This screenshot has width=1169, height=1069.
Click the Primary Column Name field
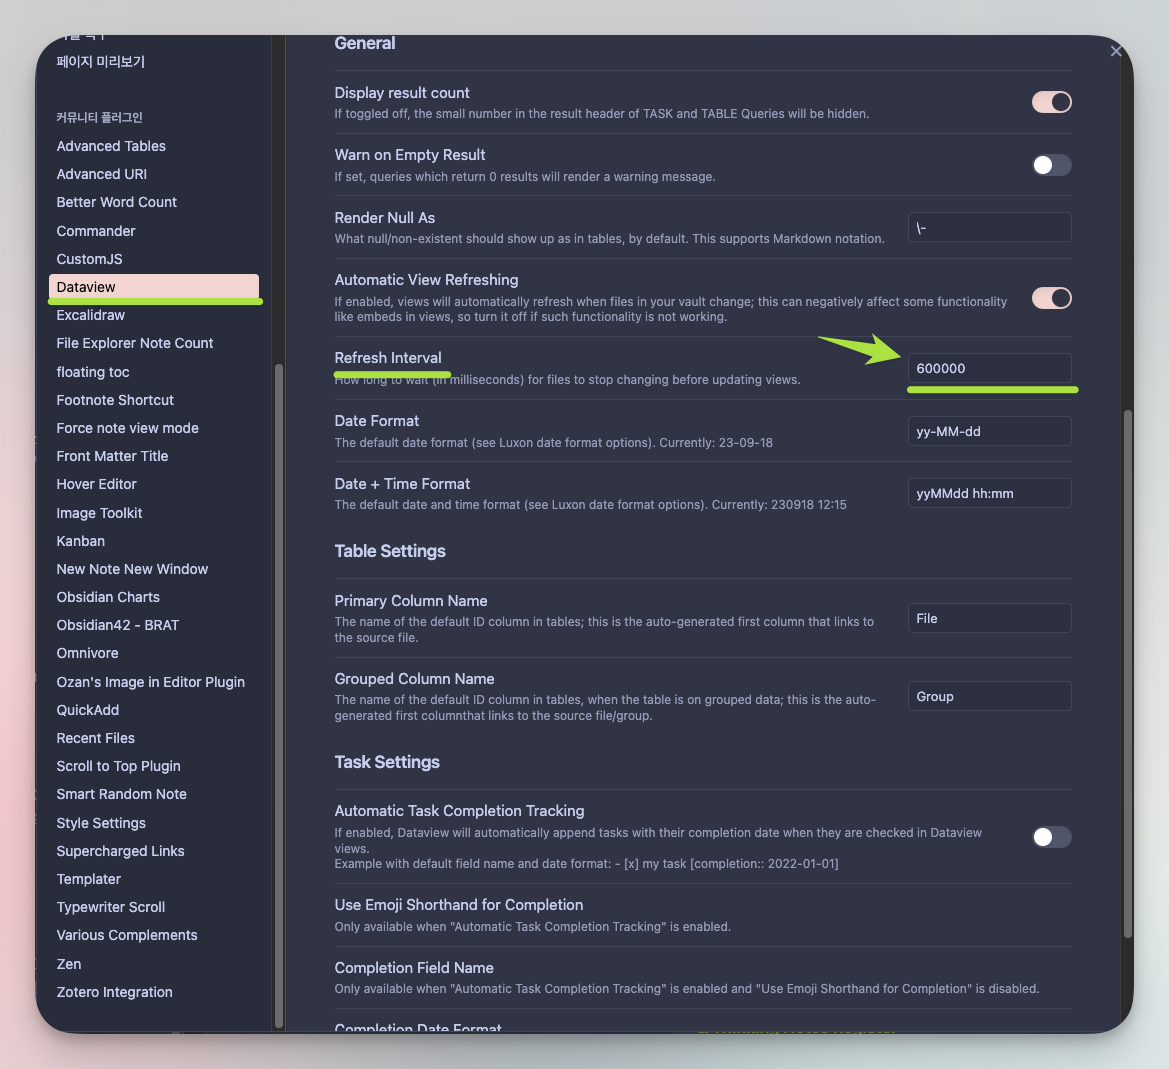[989, 618]
